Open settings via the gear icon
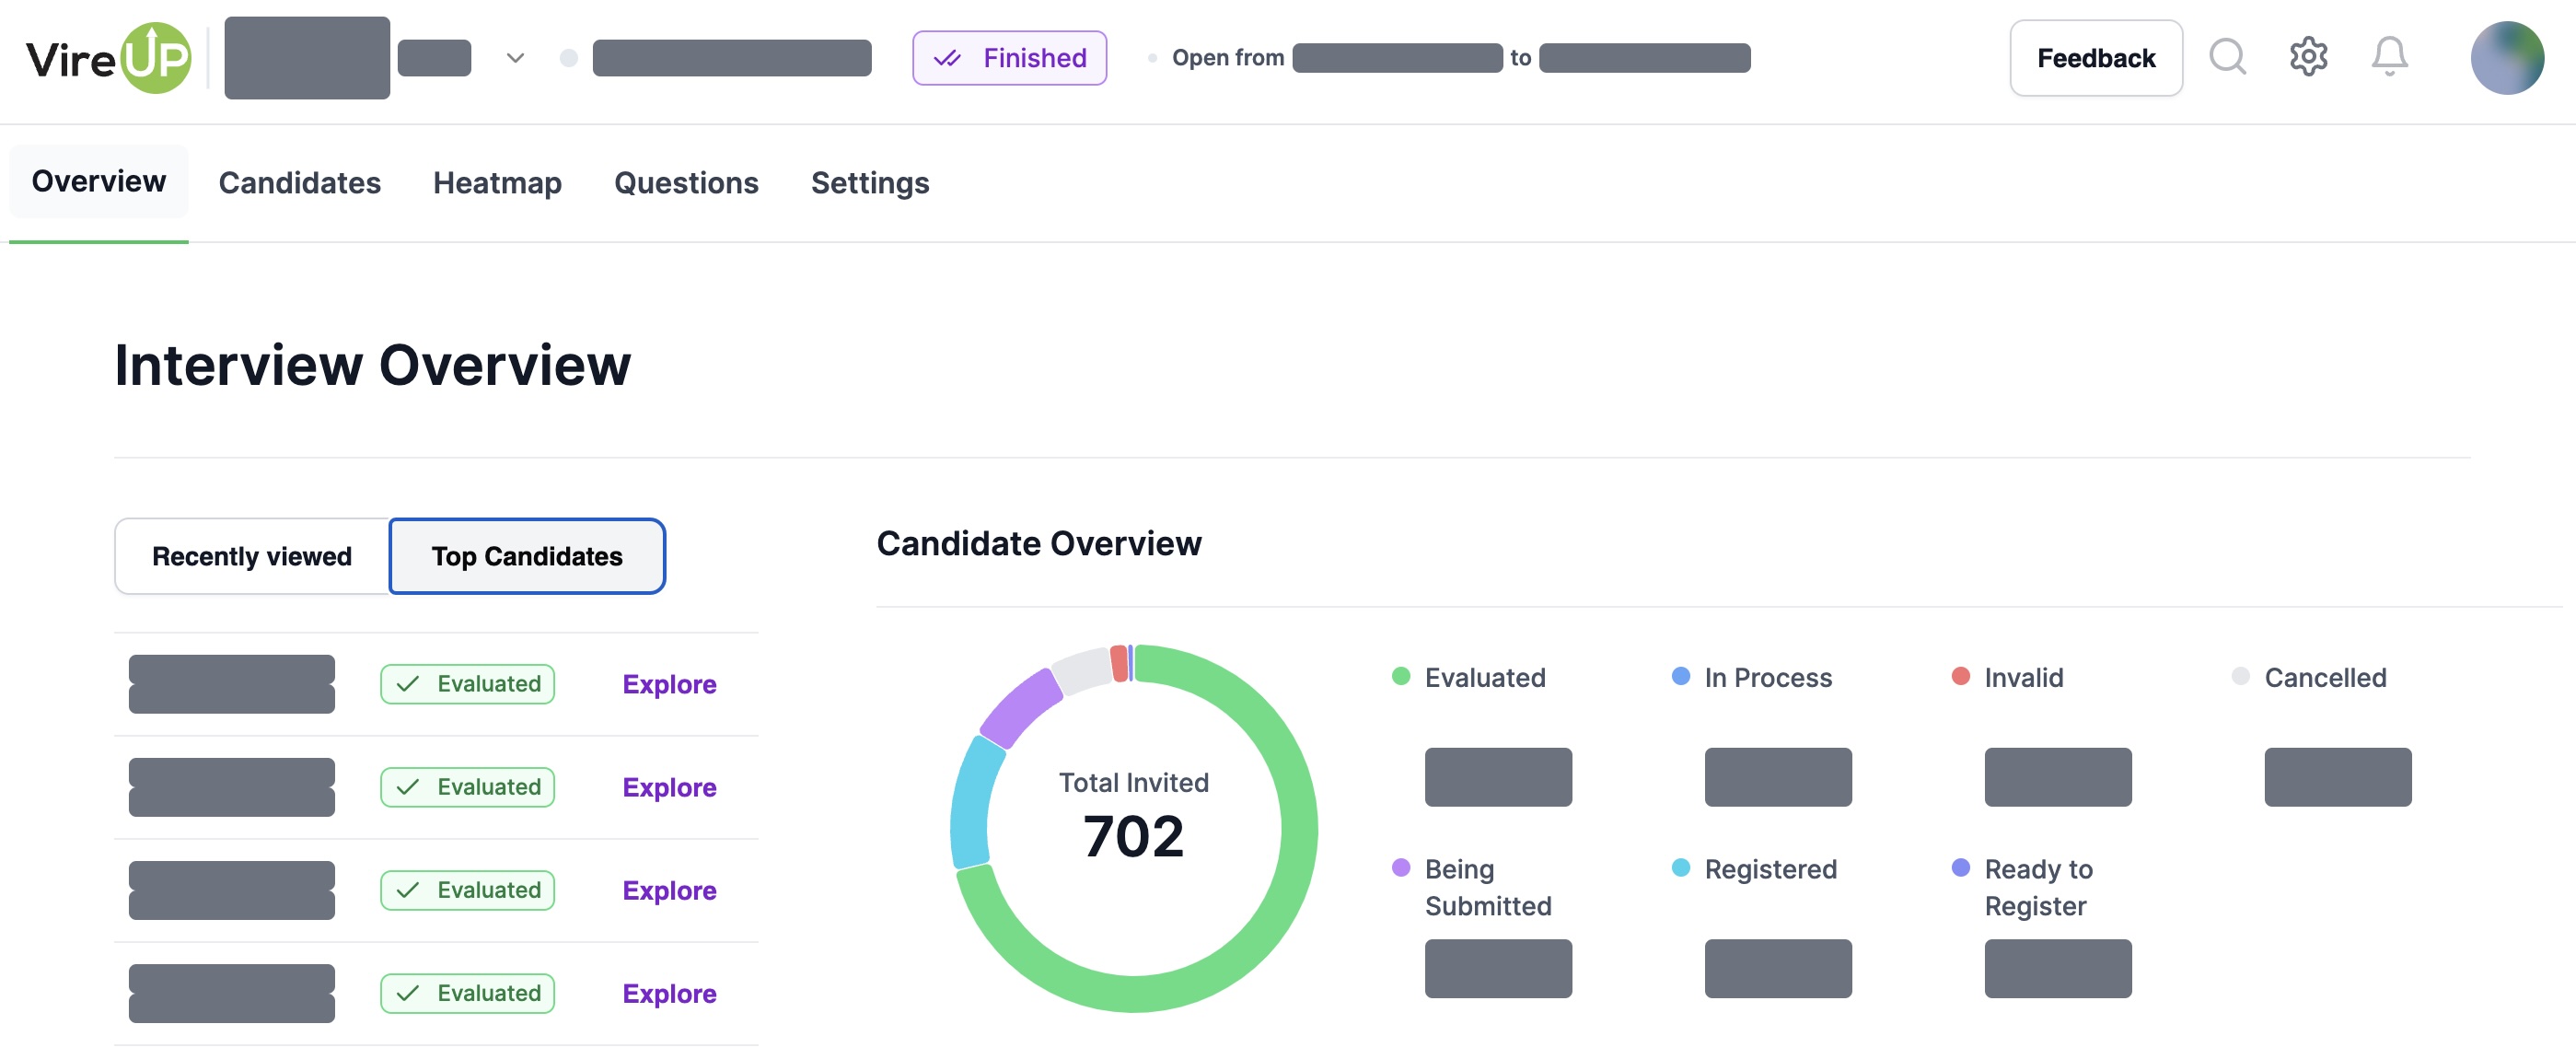 [x=2309, y=57]
